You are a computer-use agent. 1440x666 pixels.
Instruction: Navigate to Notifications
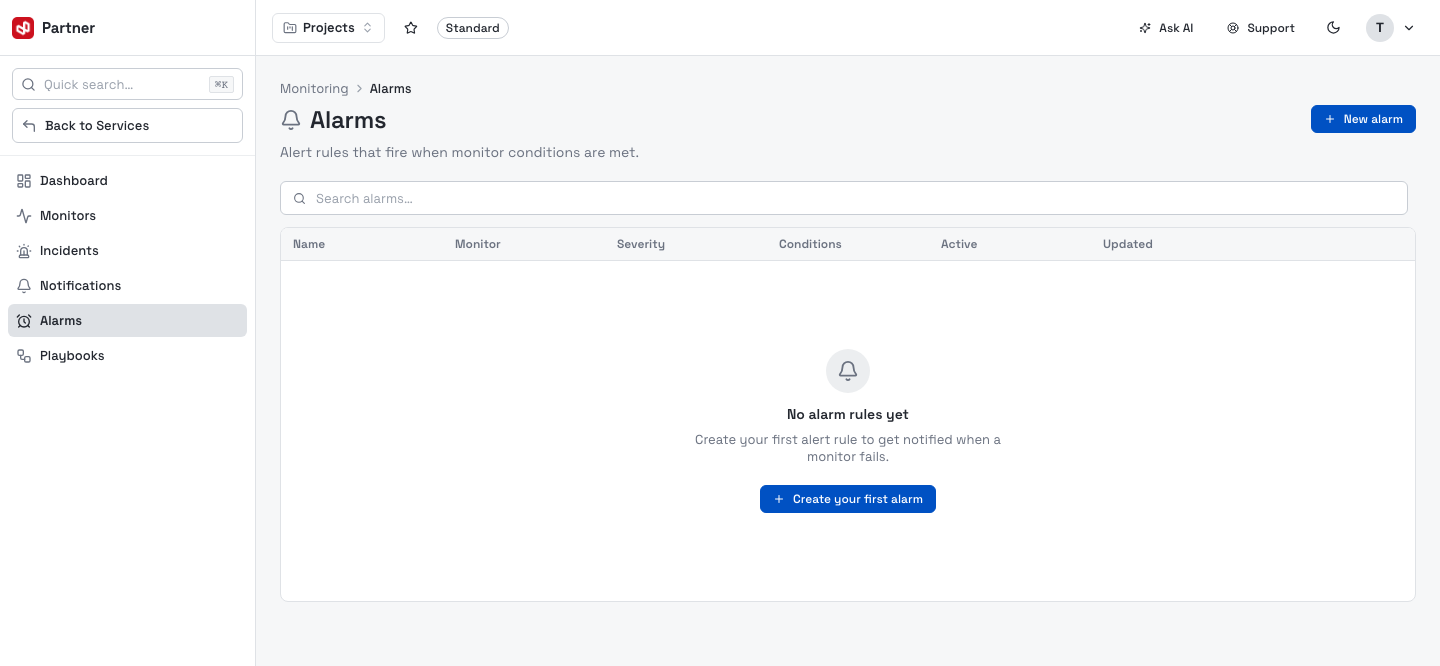127,286
